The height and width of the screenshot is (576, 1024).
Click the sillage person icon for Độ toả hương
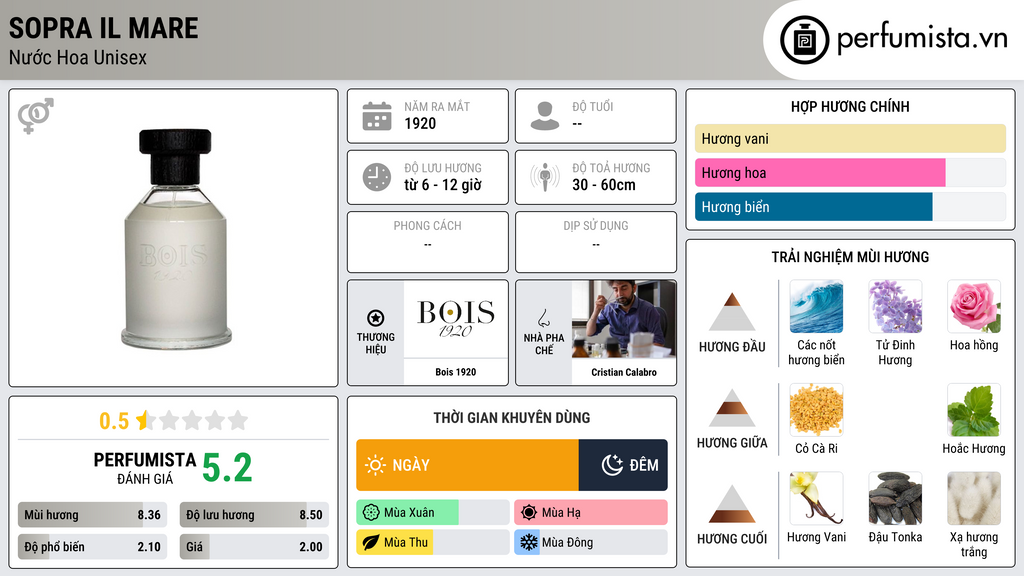545,177
